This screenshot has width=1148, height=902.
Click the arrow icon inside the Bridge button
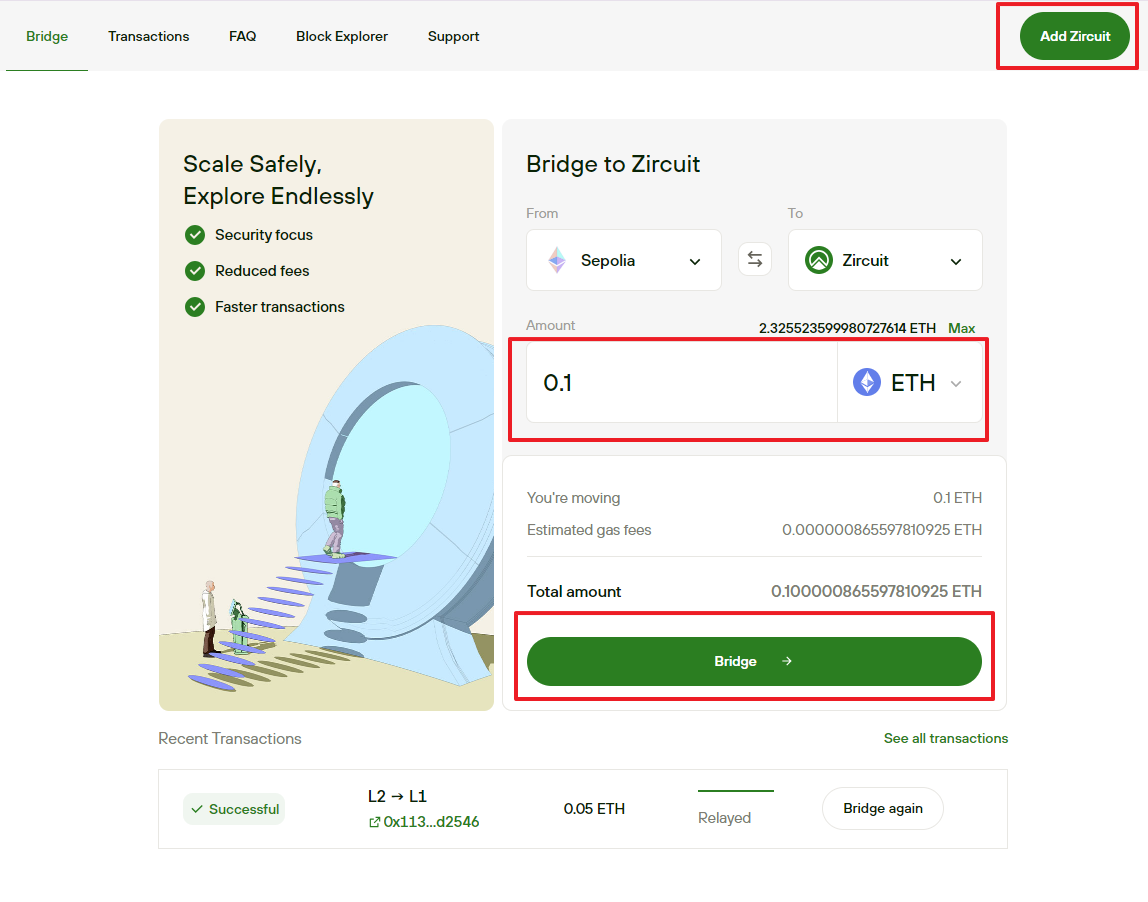click(786, 661)
